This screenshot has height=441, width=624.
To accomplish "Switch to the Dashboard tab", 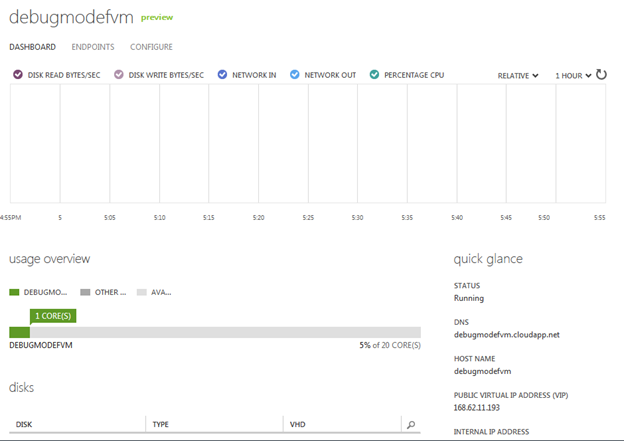I will tap(32, 47).
